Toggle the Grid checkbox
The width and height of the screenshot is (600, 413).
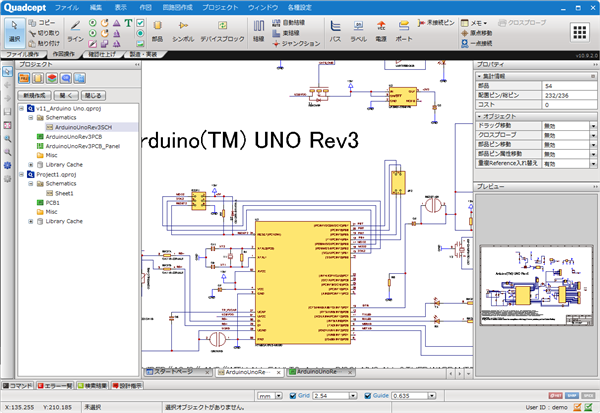pos(293,396)
